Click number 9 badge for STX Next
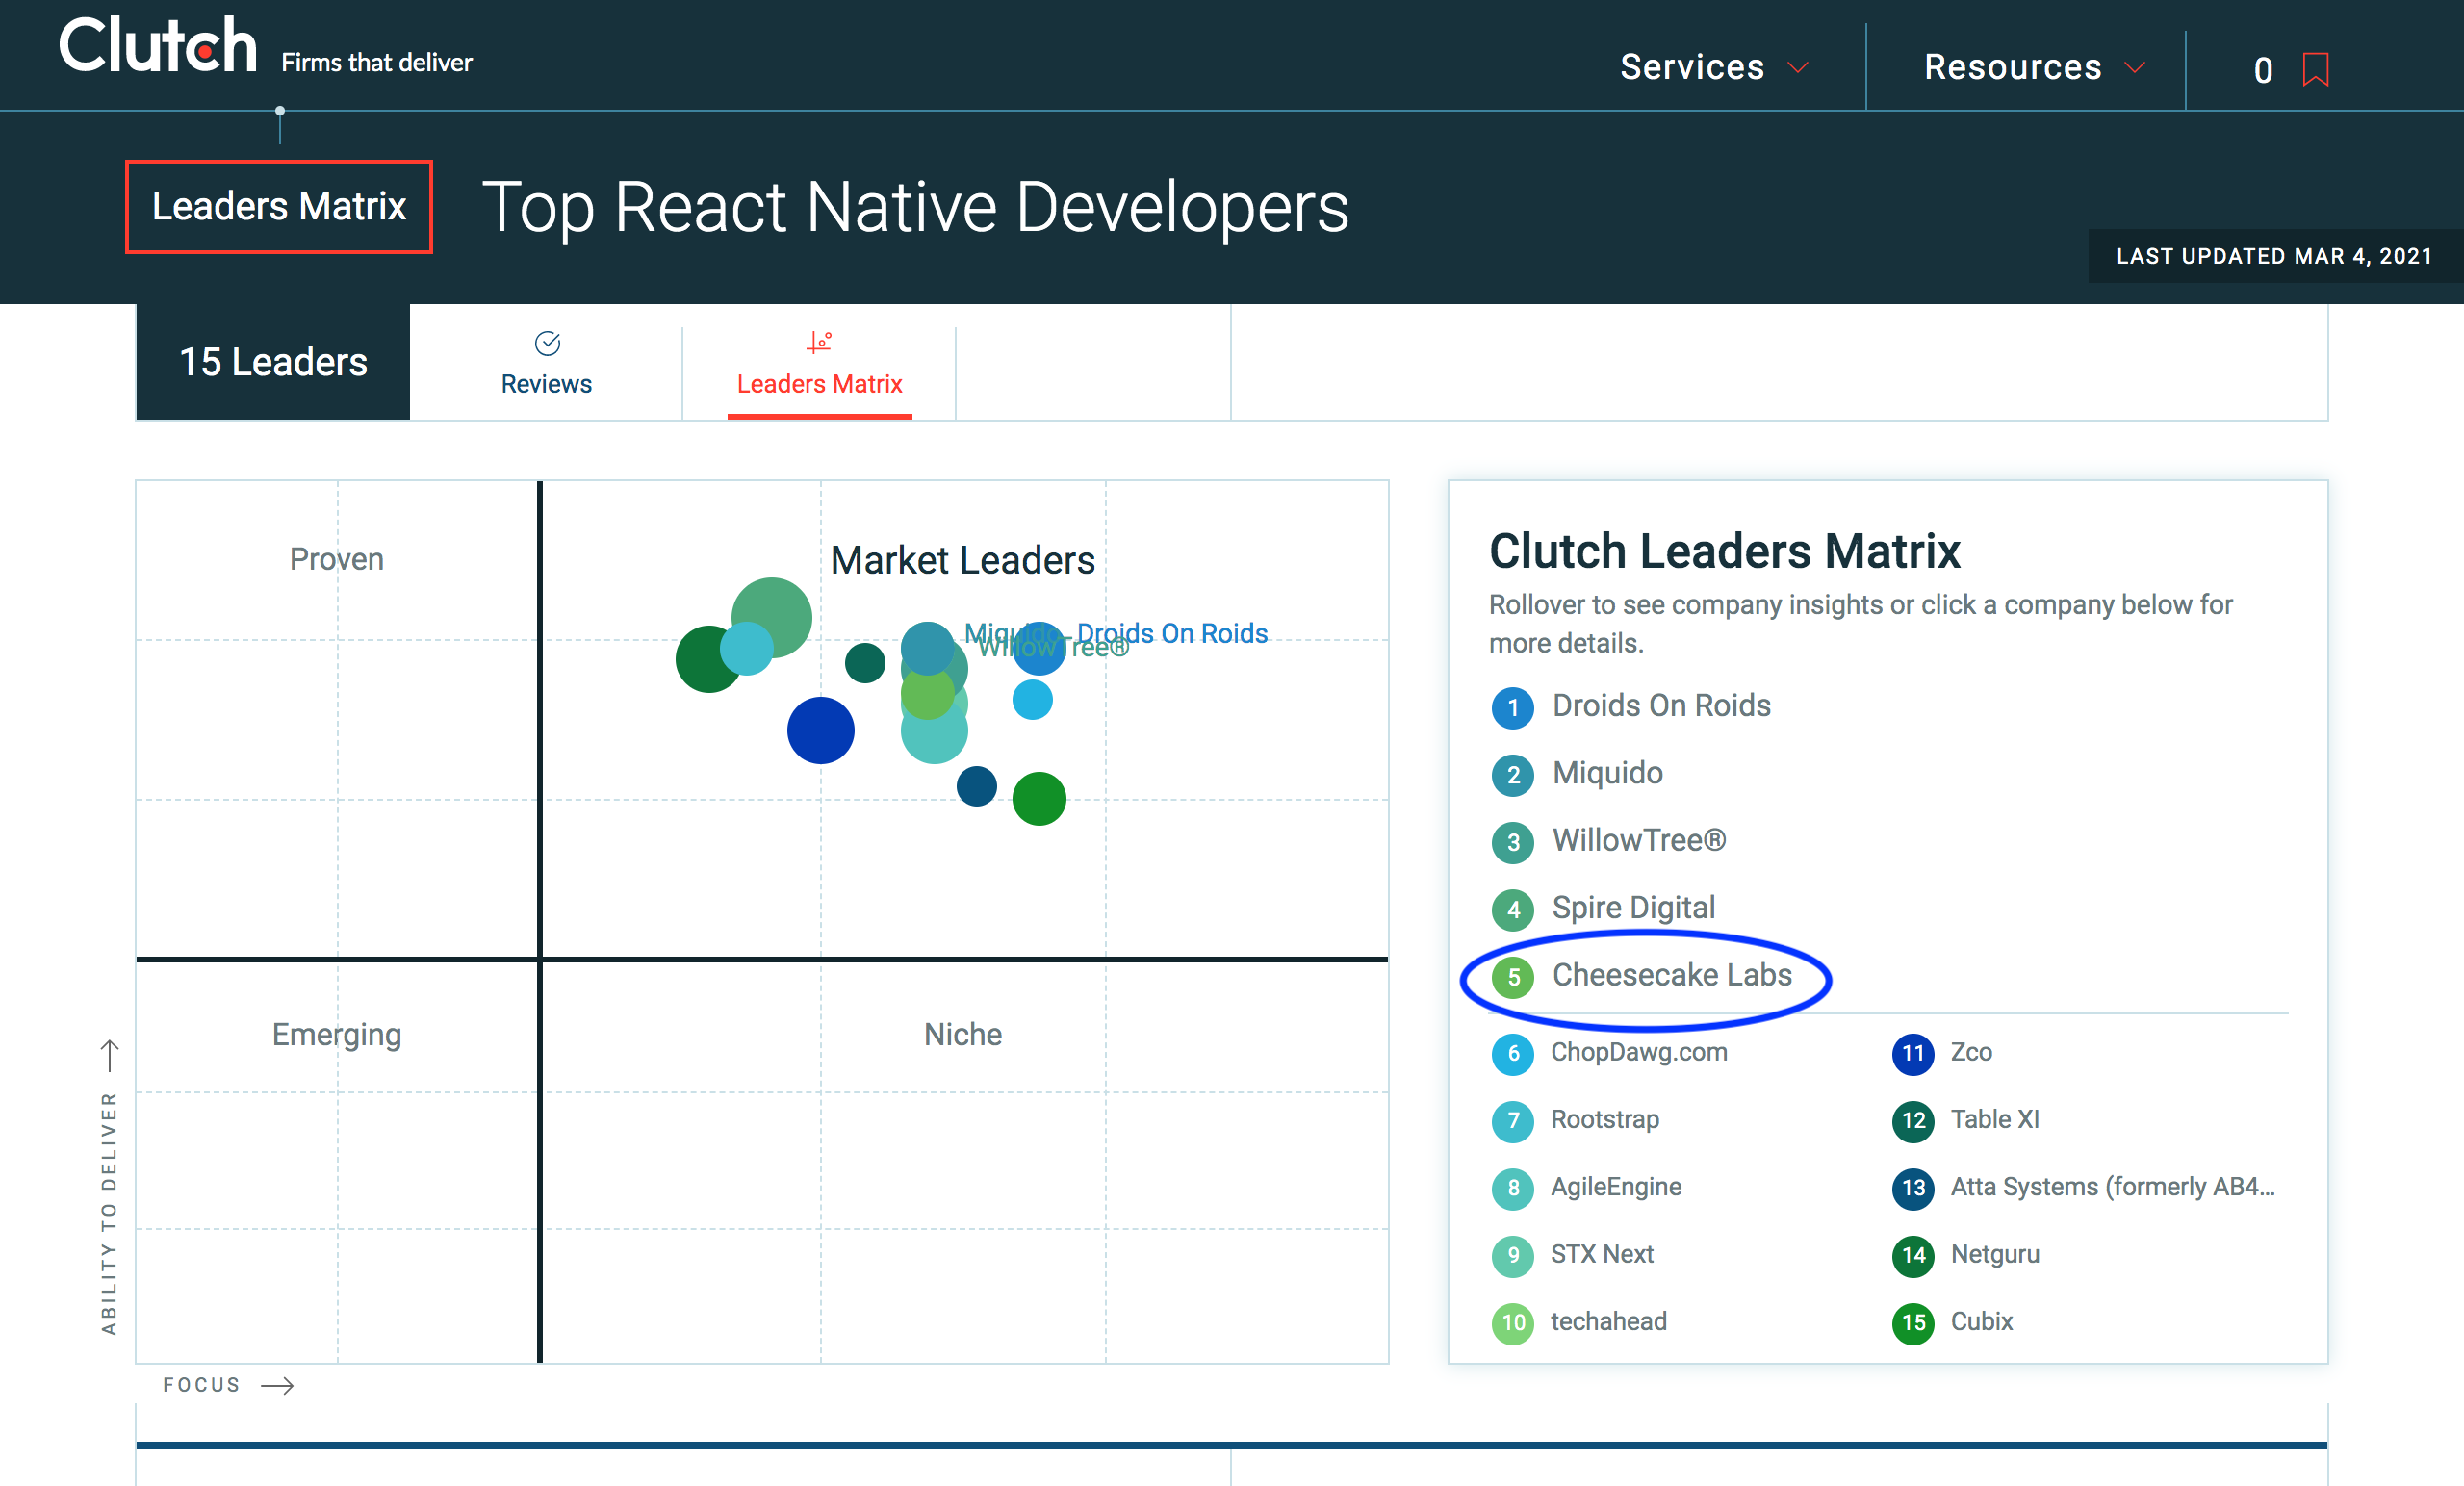The image size is (2464, 1486). point(1513,1256)
